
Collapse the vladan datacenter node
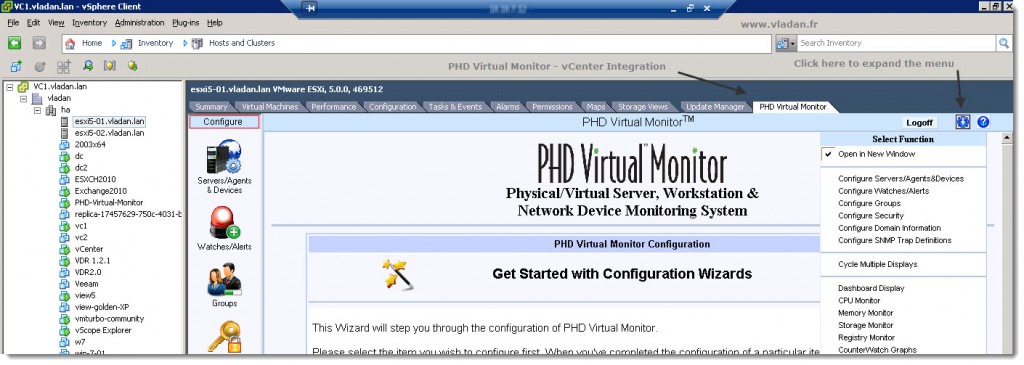click(24, 98)
